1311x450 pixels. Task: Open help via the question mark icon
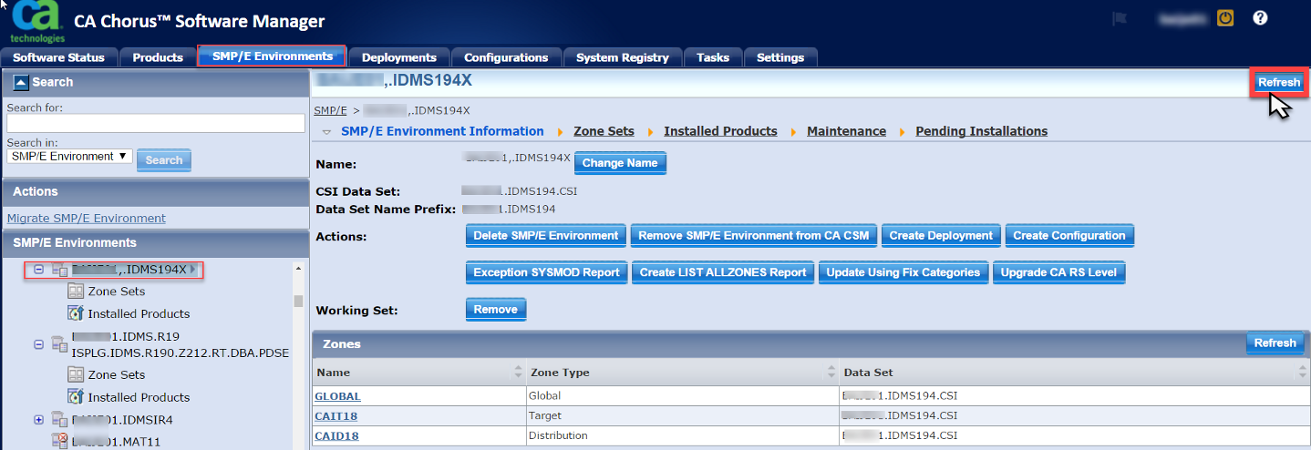coord(1260,18)
